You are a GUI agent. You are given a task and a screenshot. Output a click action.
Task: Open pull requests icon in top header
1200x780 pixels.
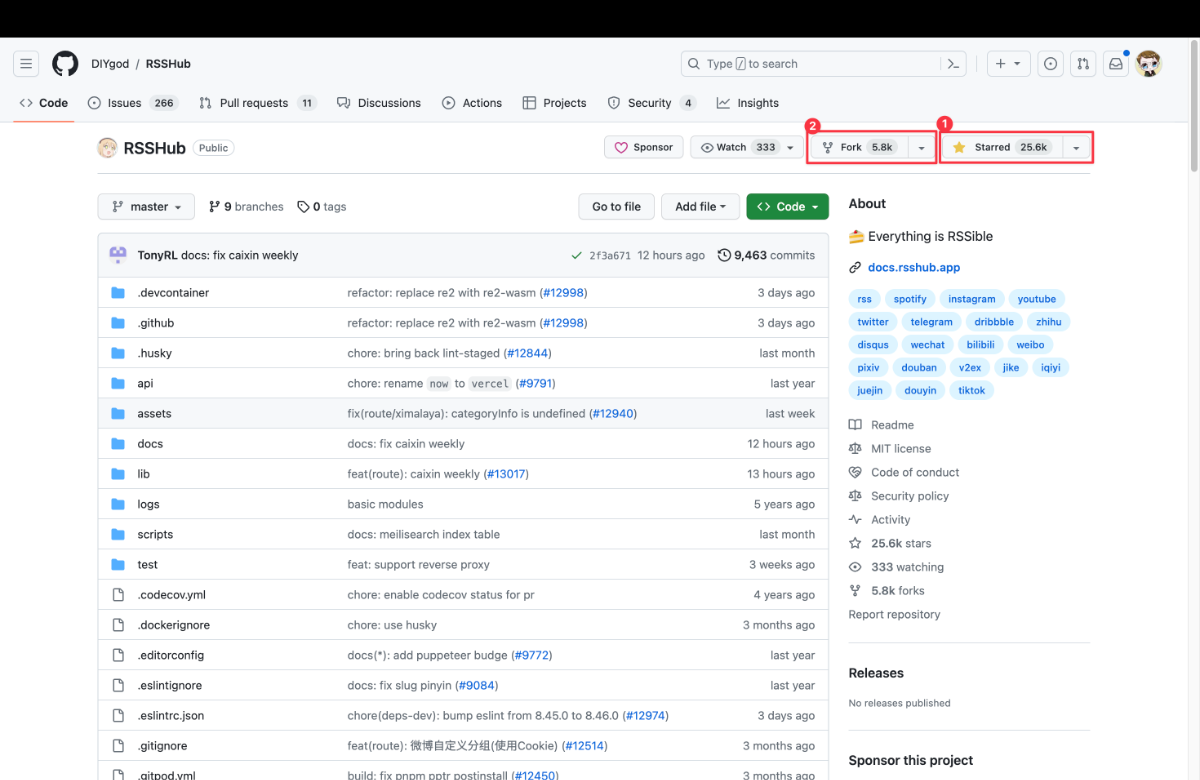[x=1083, y=64]
